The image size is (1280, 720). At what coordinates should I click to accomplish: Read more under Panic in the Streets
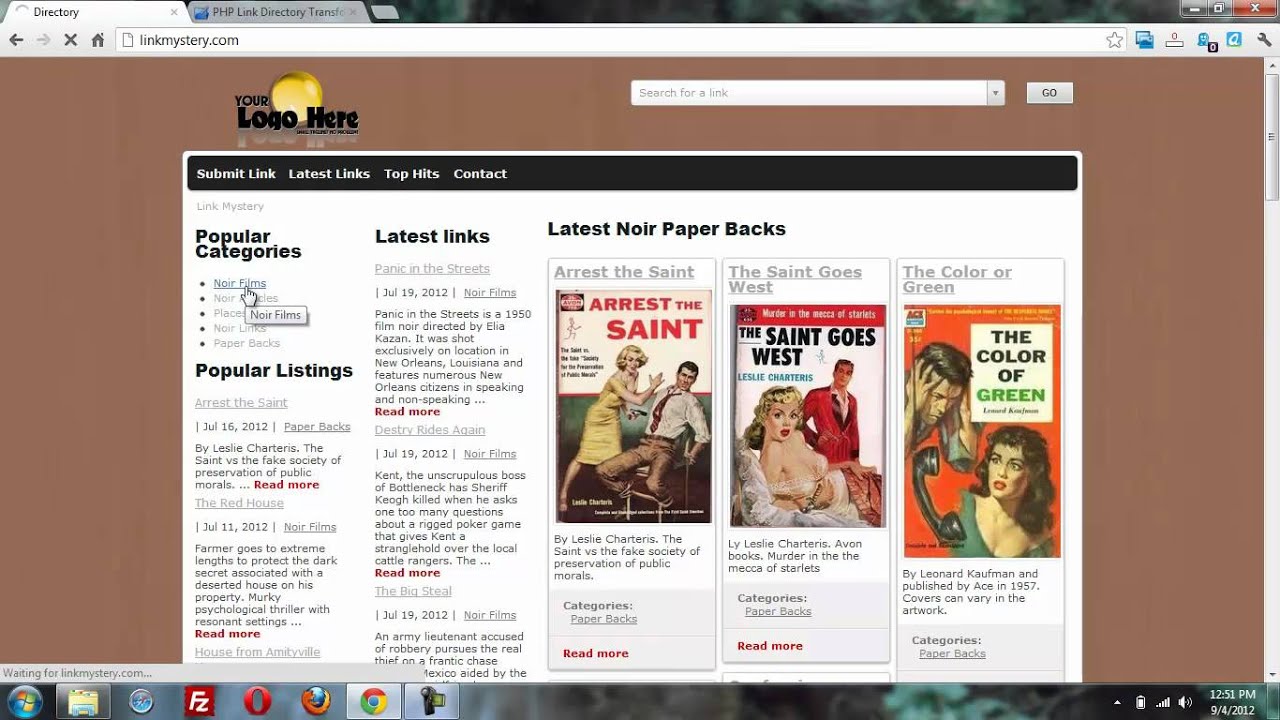coord(407,412)
